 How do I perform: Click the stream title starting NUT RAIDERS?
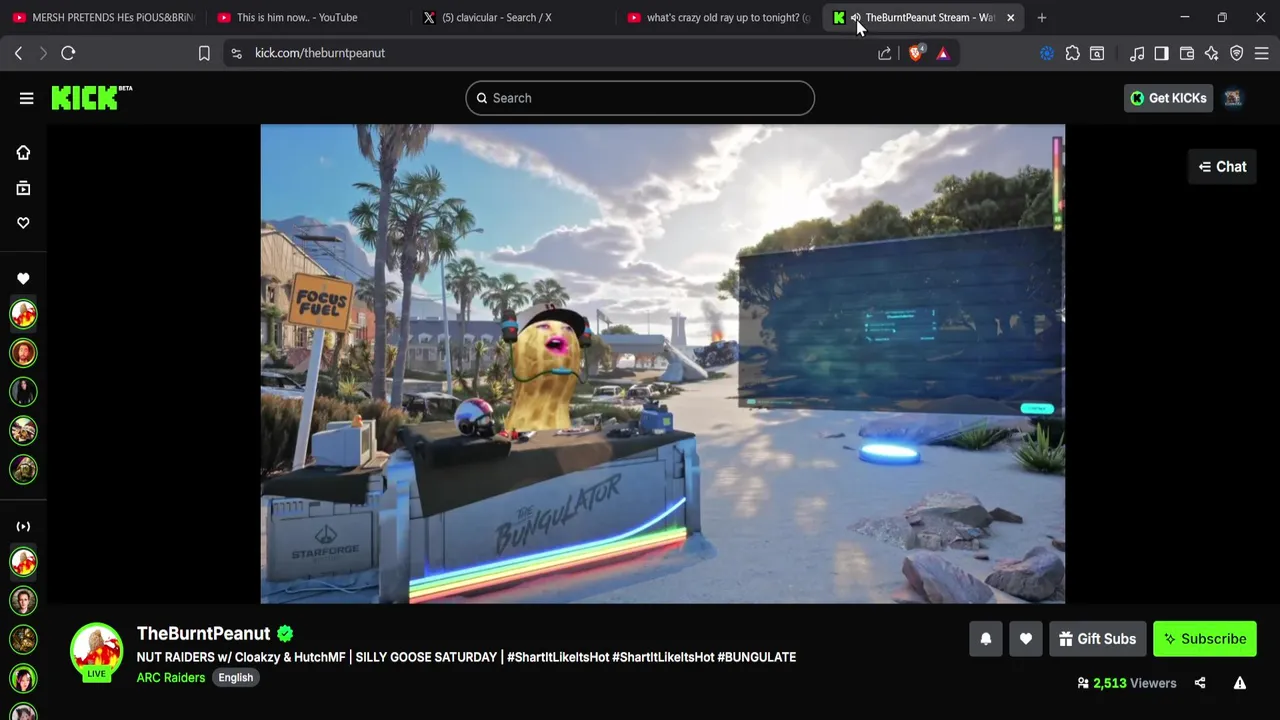click(x=466, y=657)
